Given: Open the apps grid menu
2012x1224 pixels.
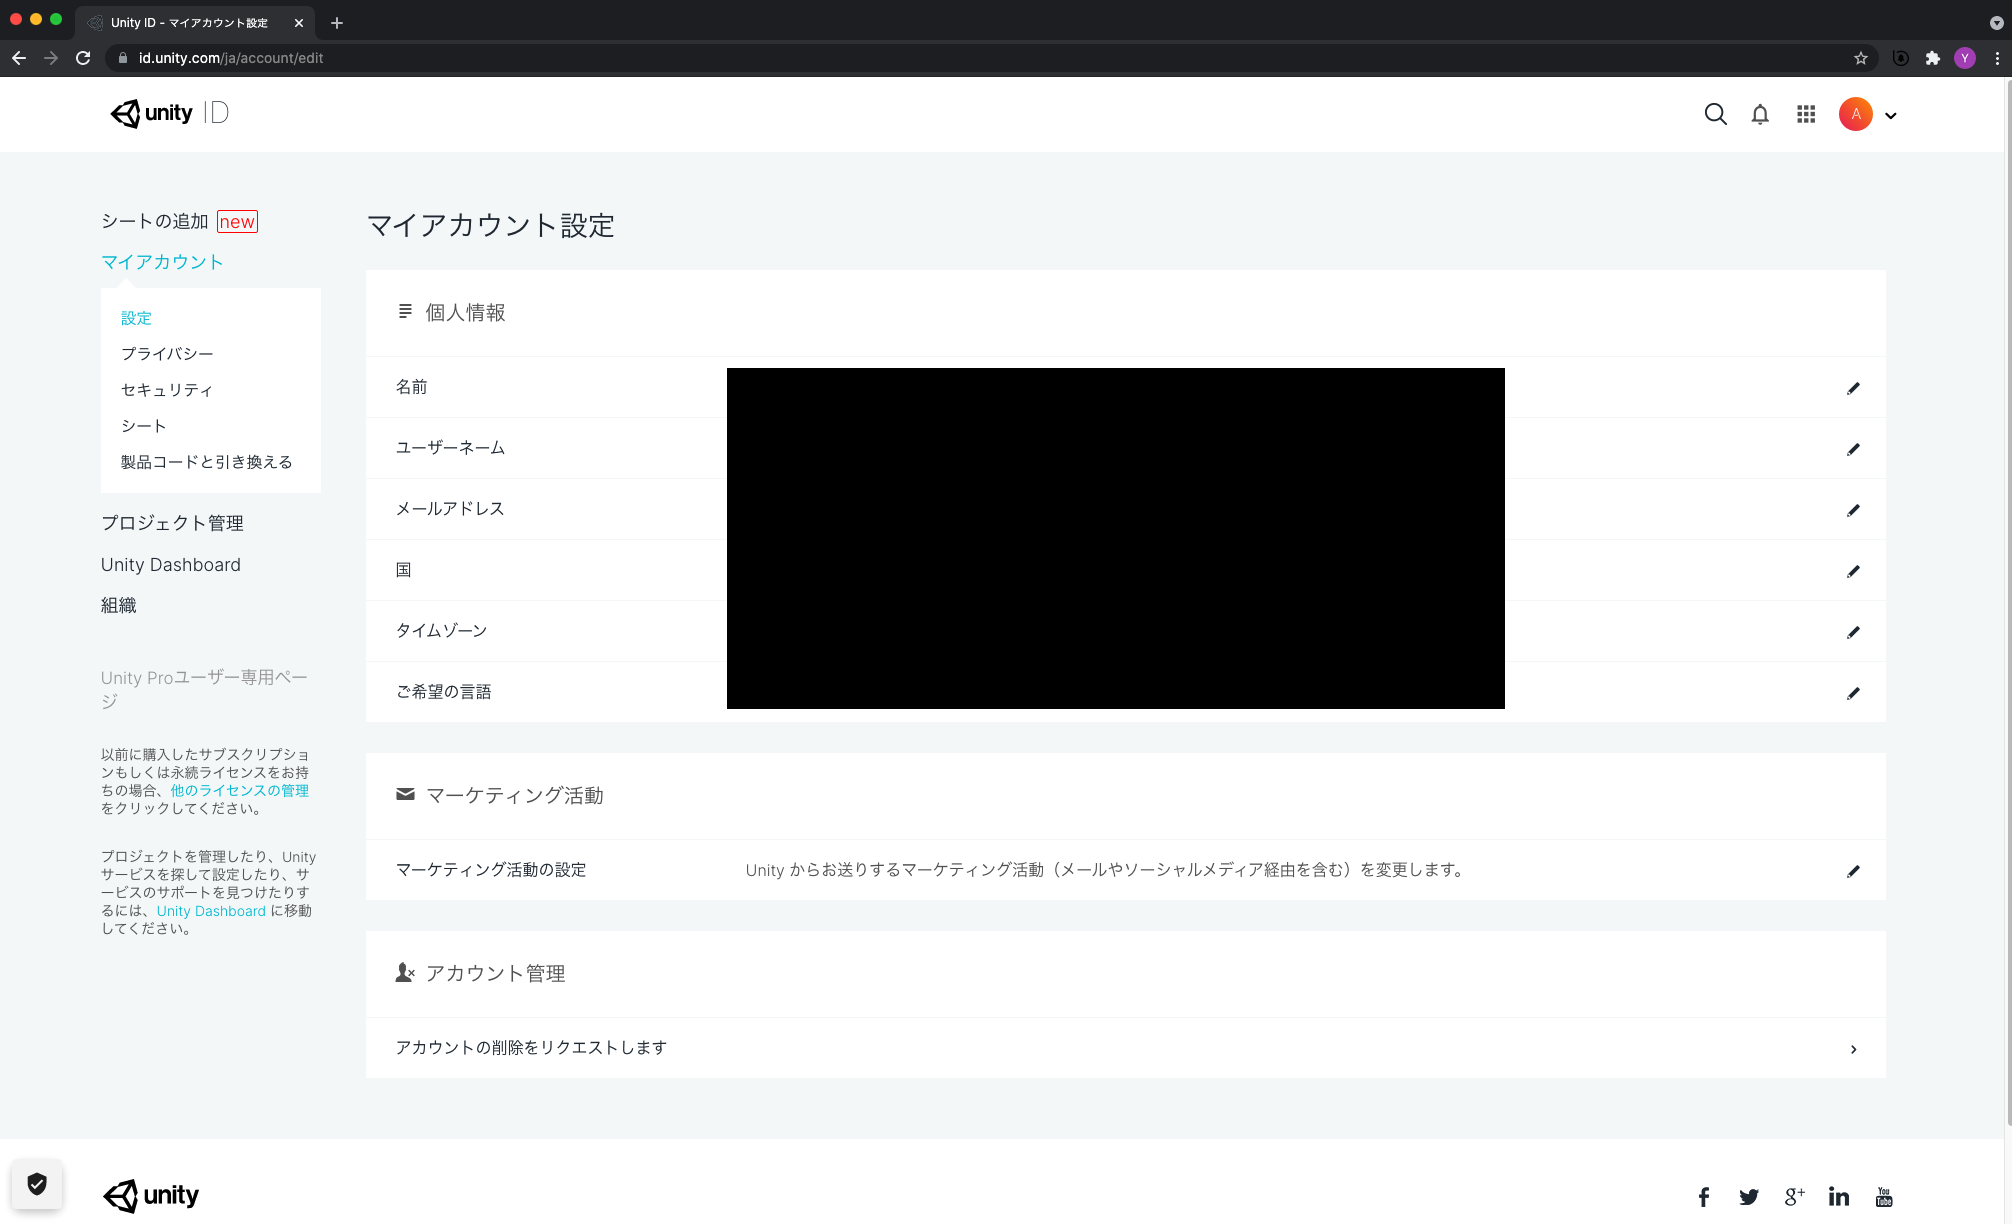Looking at the screenshot, I should point(1806,114).
